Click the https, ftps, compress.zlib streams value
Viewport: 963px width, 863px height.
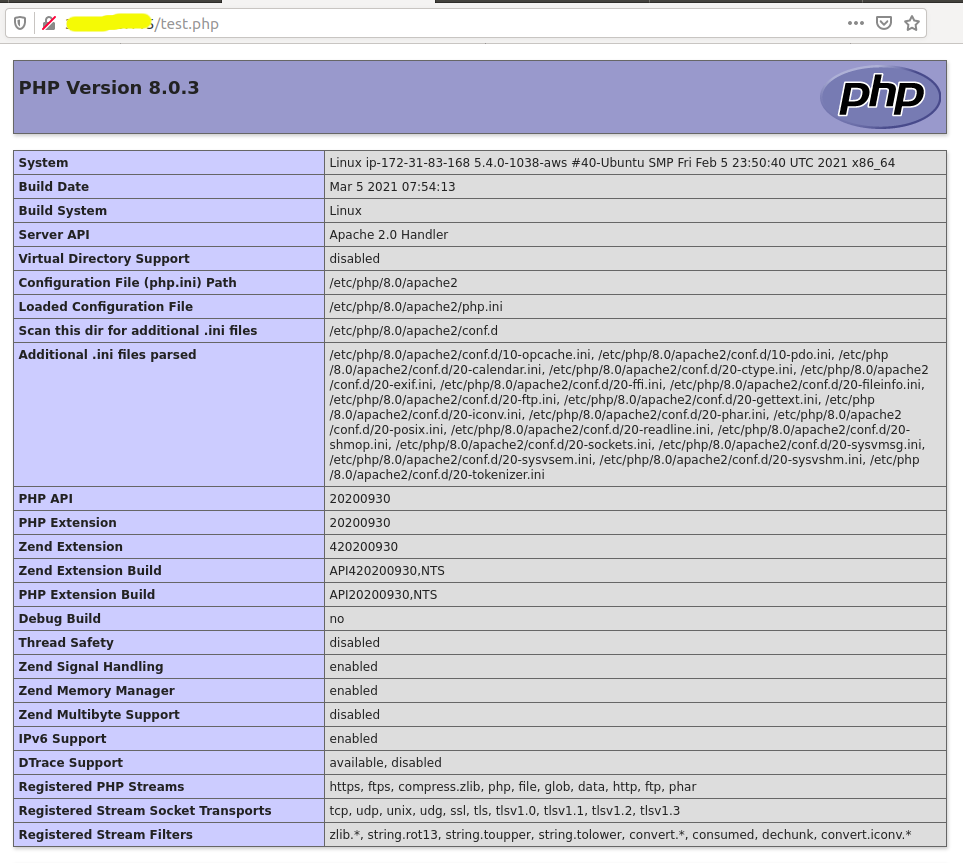[513, 786]
